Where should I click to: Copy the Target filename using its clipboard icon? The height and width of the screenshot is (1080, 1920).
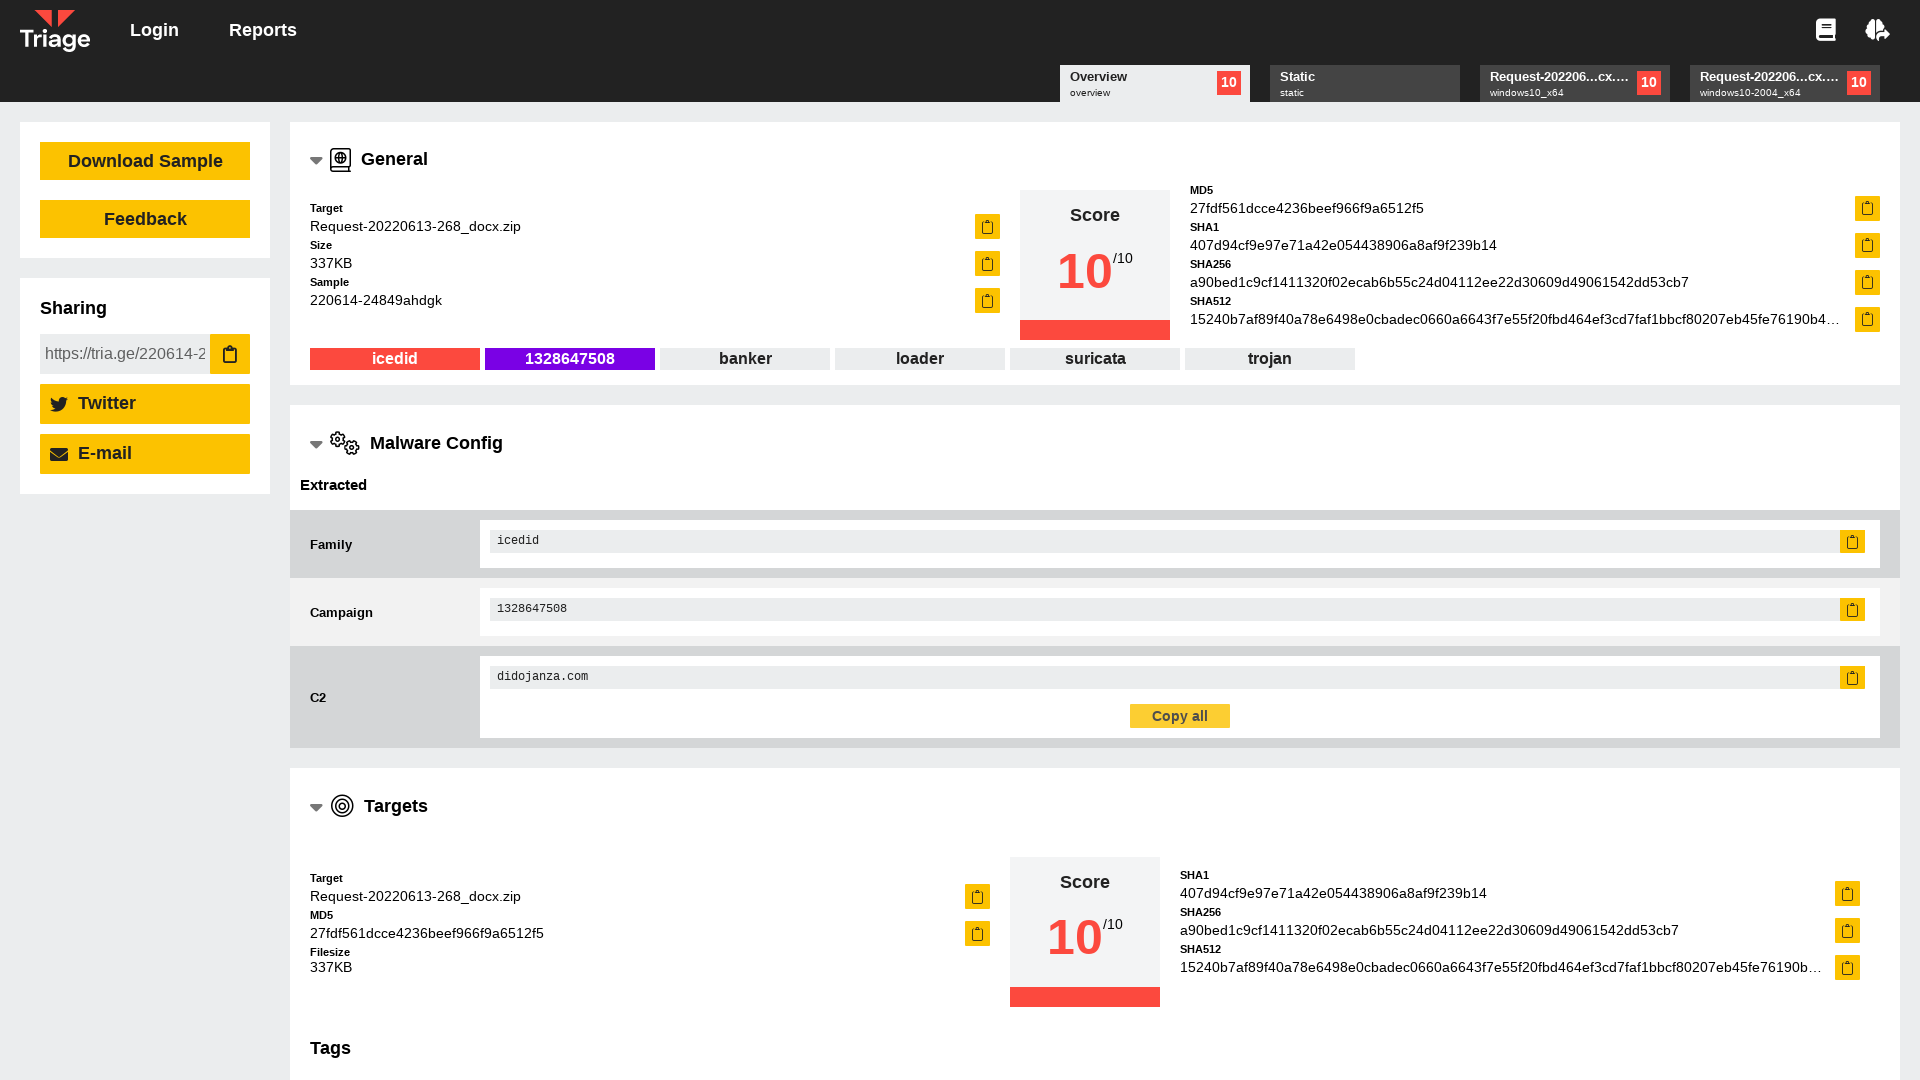(986, 227)
